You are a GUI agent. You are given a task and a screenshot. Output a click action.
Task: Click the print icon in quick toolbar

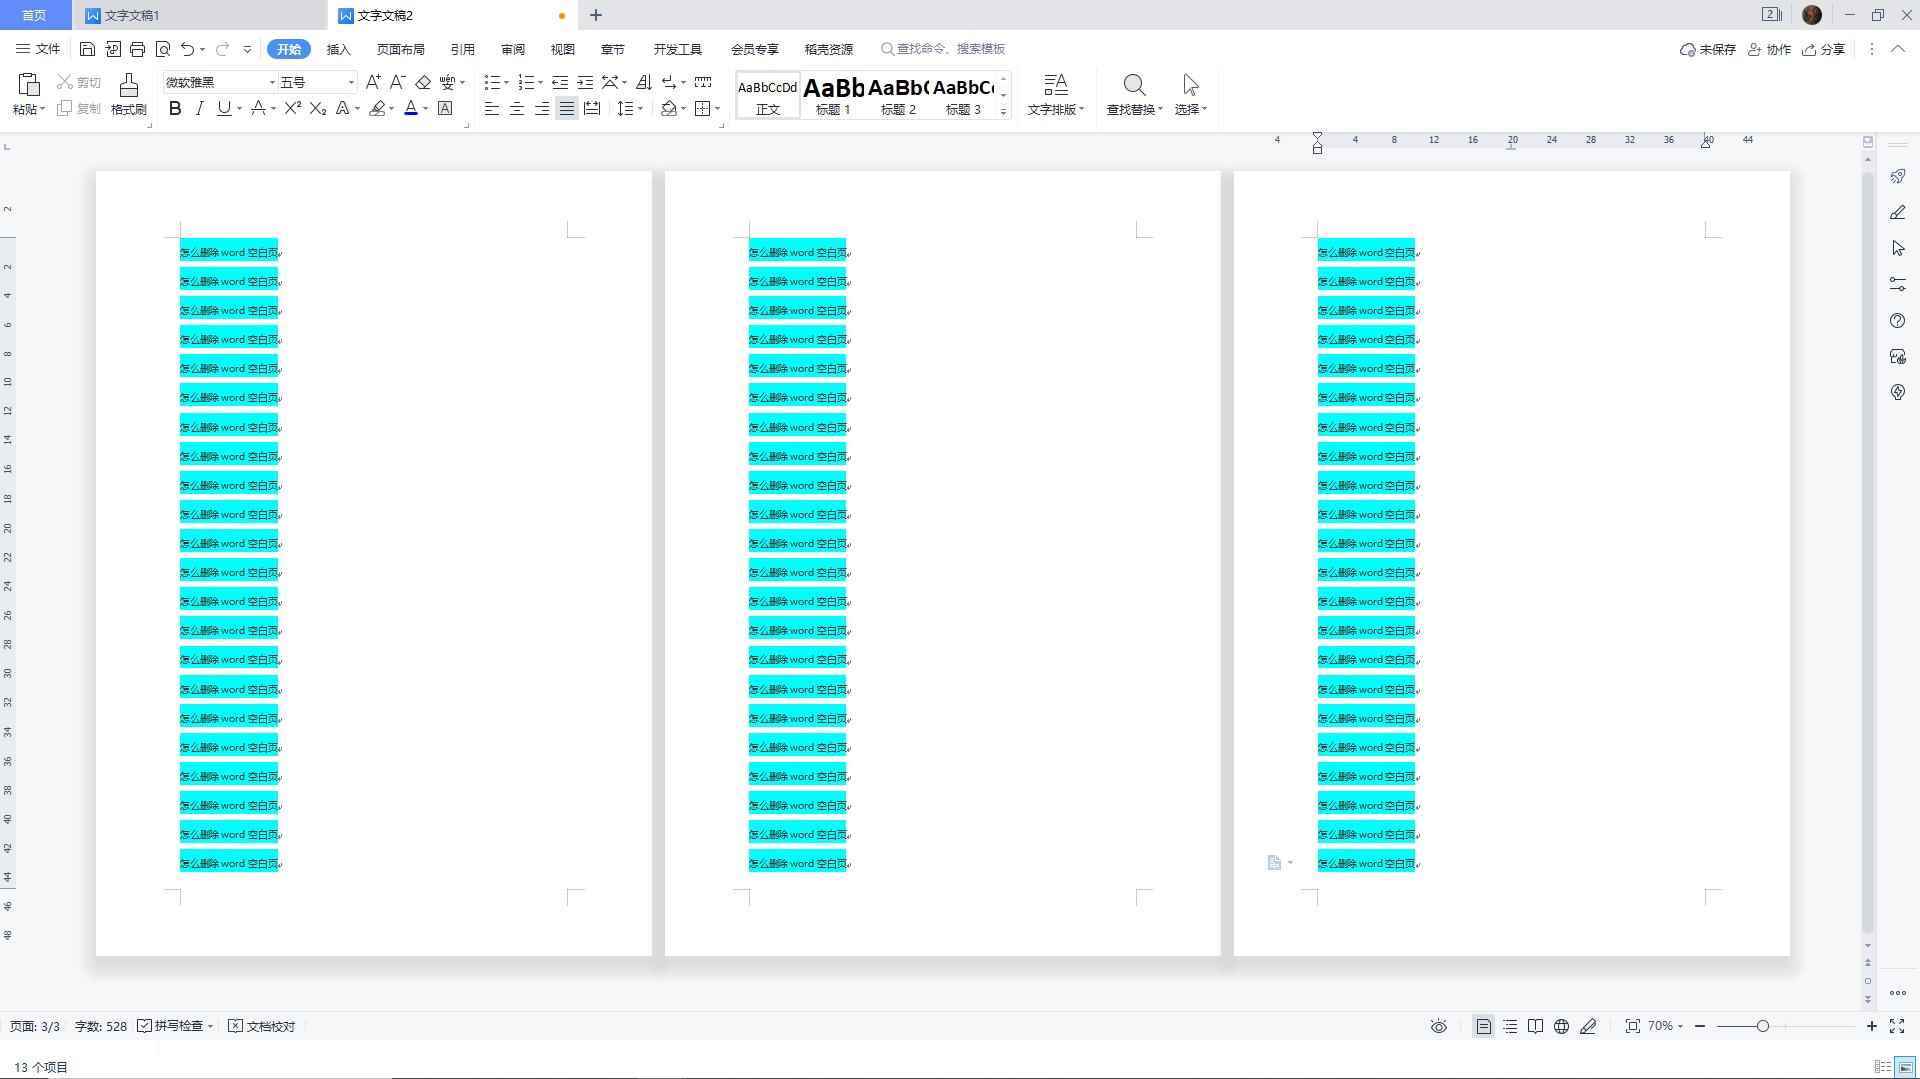click(137, 49)
